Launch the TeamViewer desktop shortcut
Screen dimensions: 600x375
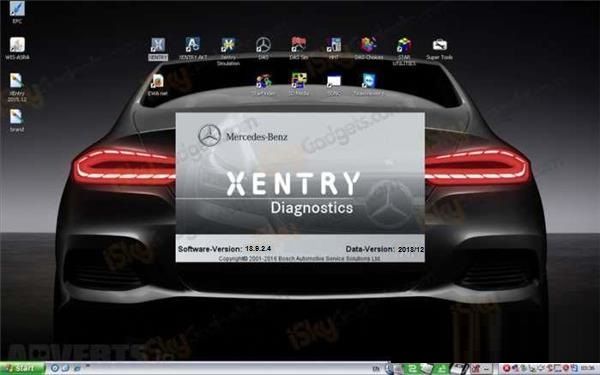pyautogui.click(x=369, y=85)
